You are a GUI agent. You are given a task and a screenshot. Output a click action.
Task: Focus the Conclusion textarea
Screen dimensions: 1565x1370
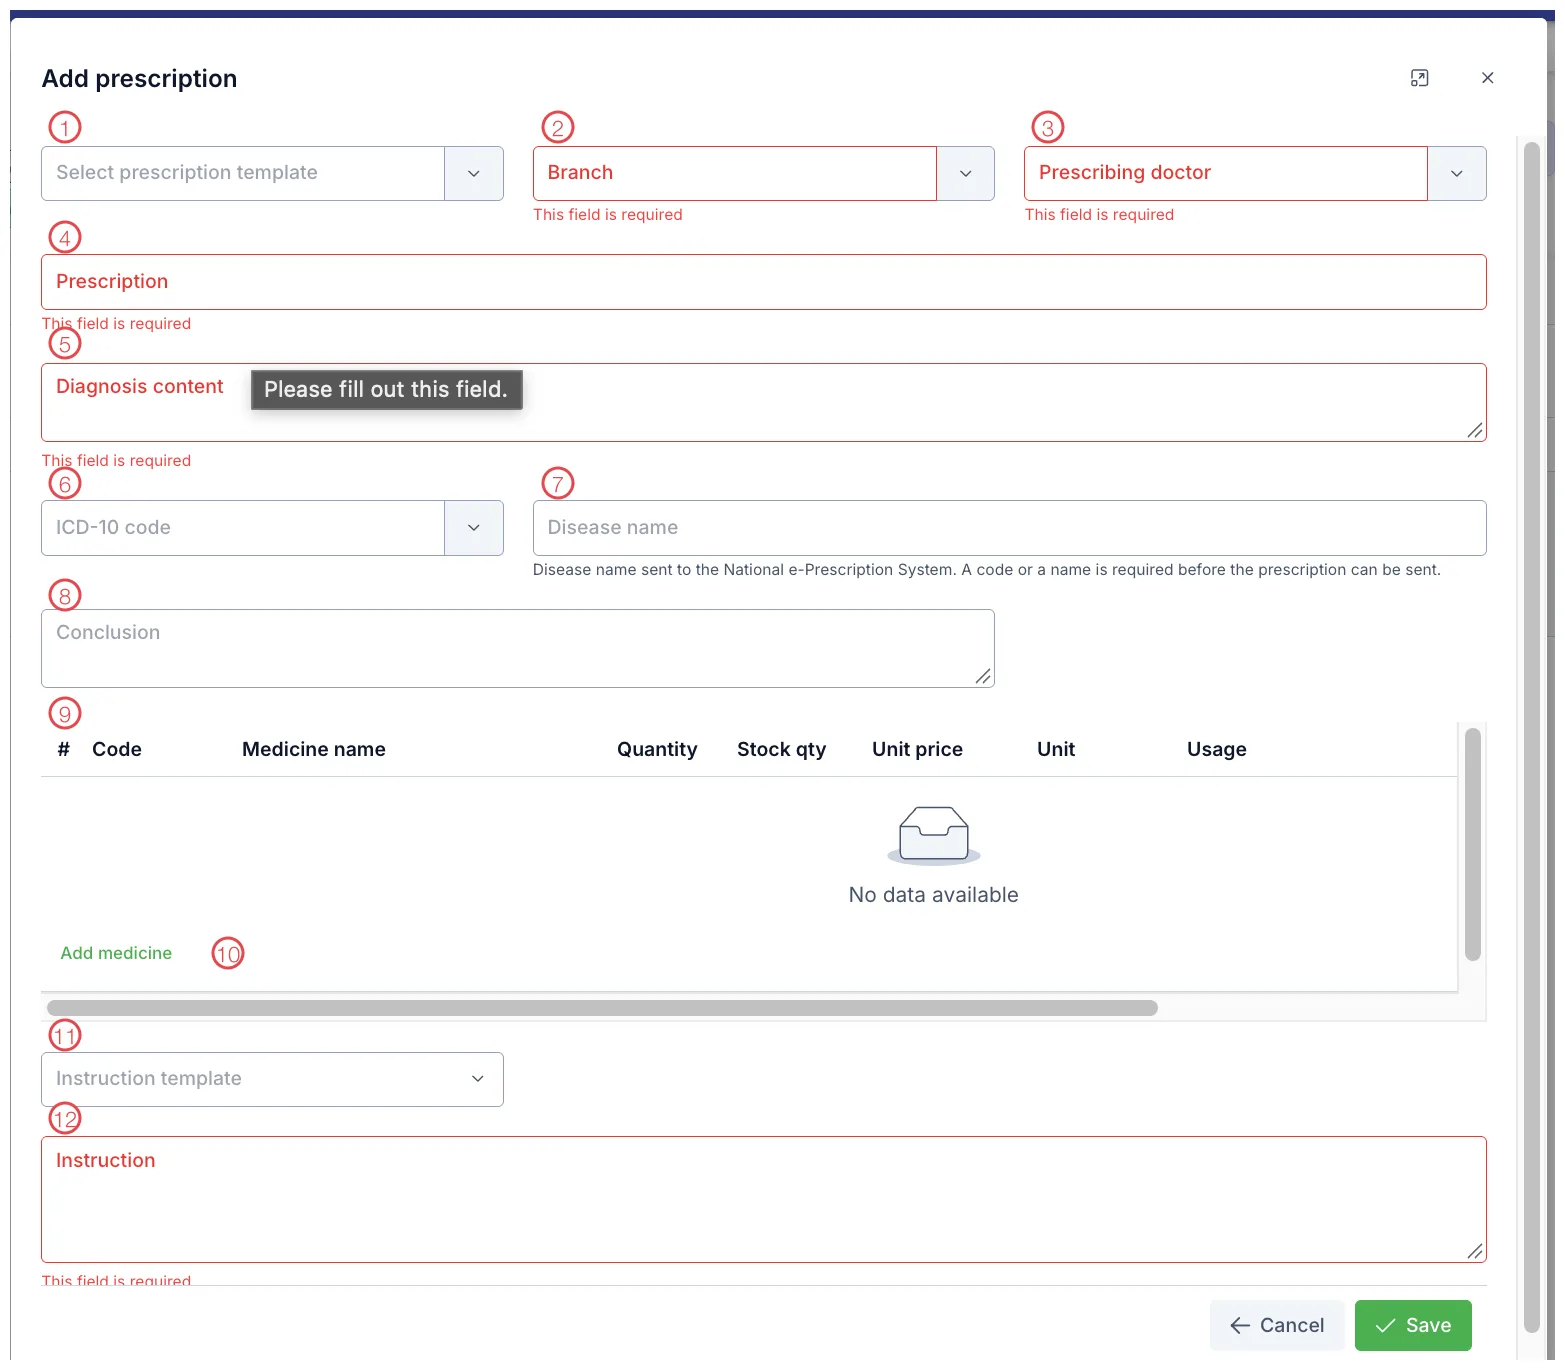[x=518, y=648]
